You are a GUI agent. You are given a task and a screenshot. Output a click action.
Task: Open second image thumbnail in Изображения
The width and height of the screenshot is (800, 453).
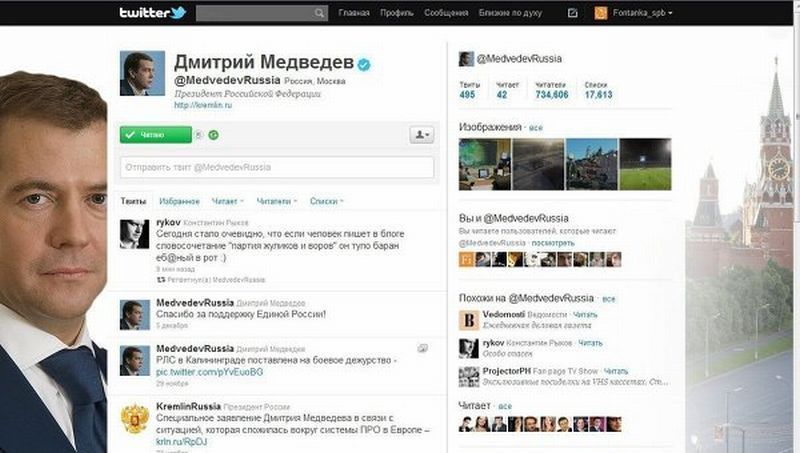[x=538, y=164]
